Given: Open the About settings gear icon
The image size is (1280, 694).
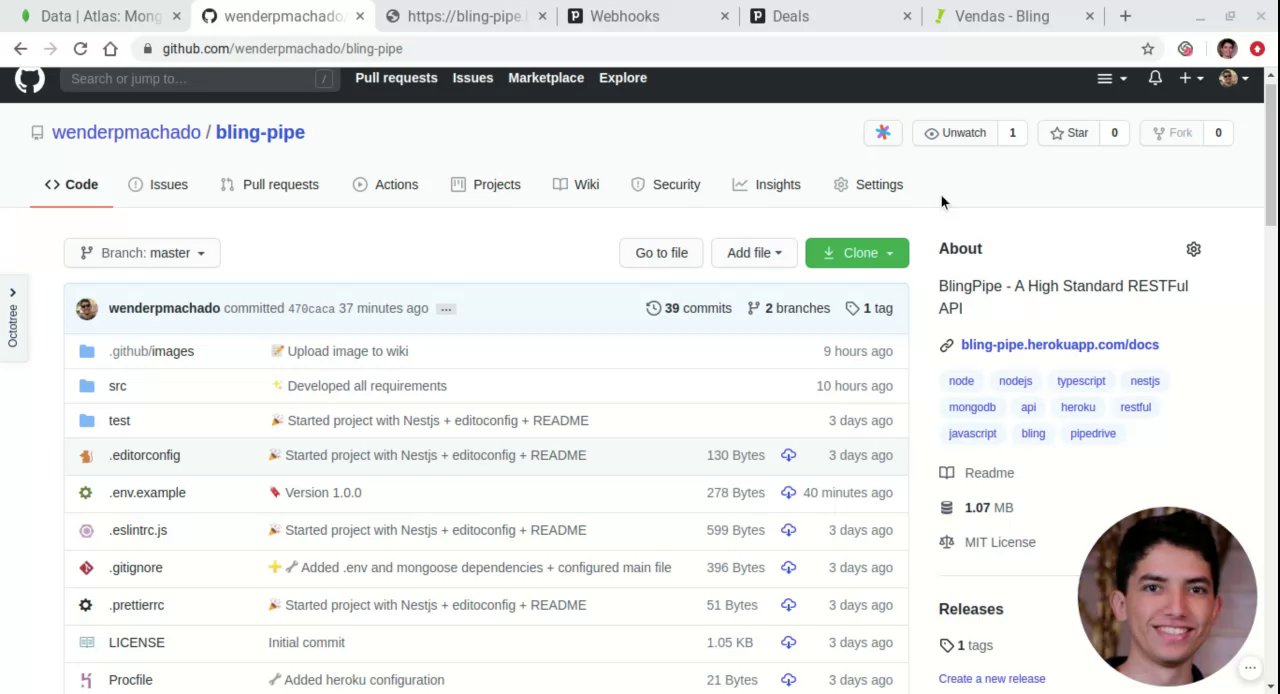Looking at the screenshot, I should [x=1193, y=249].
